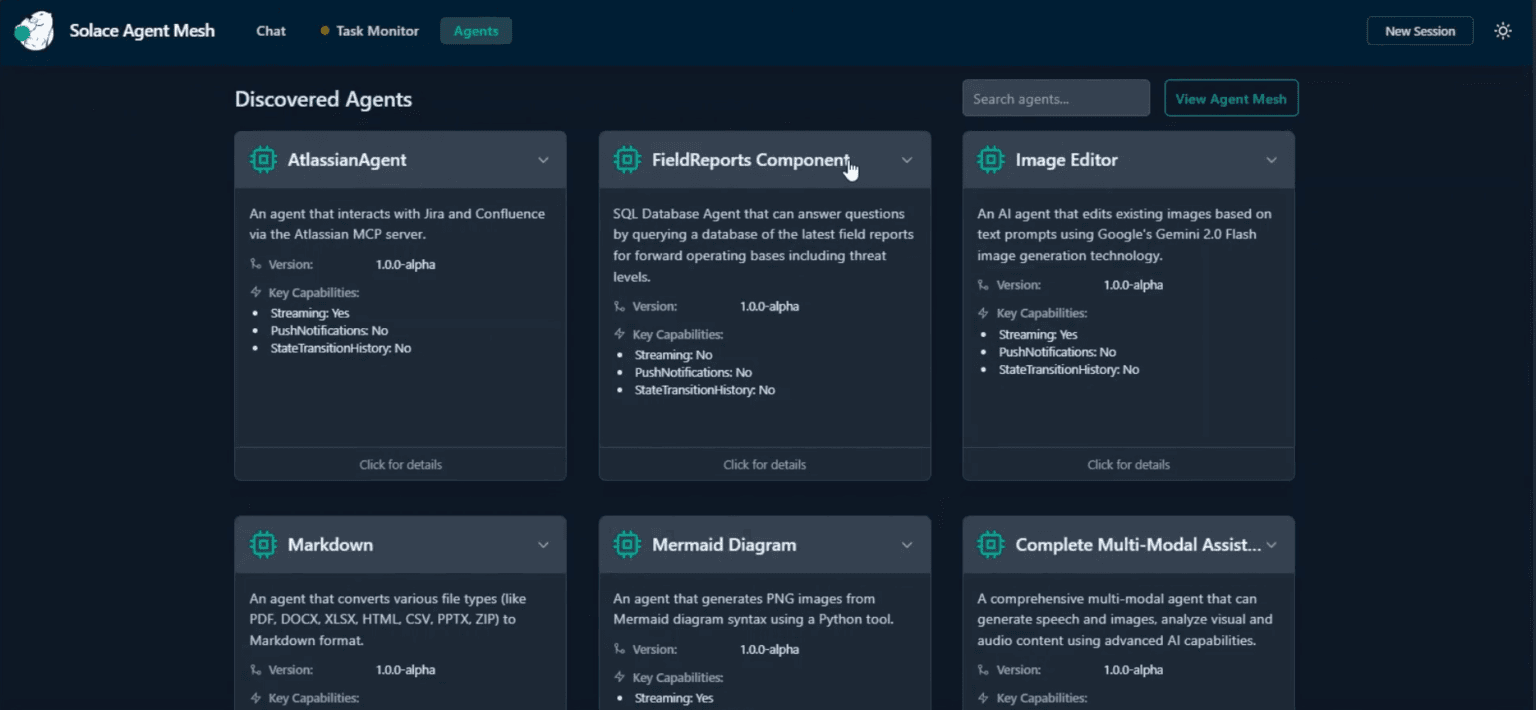
Task: Open the View Agent Mesh view
Action: 1231,98
